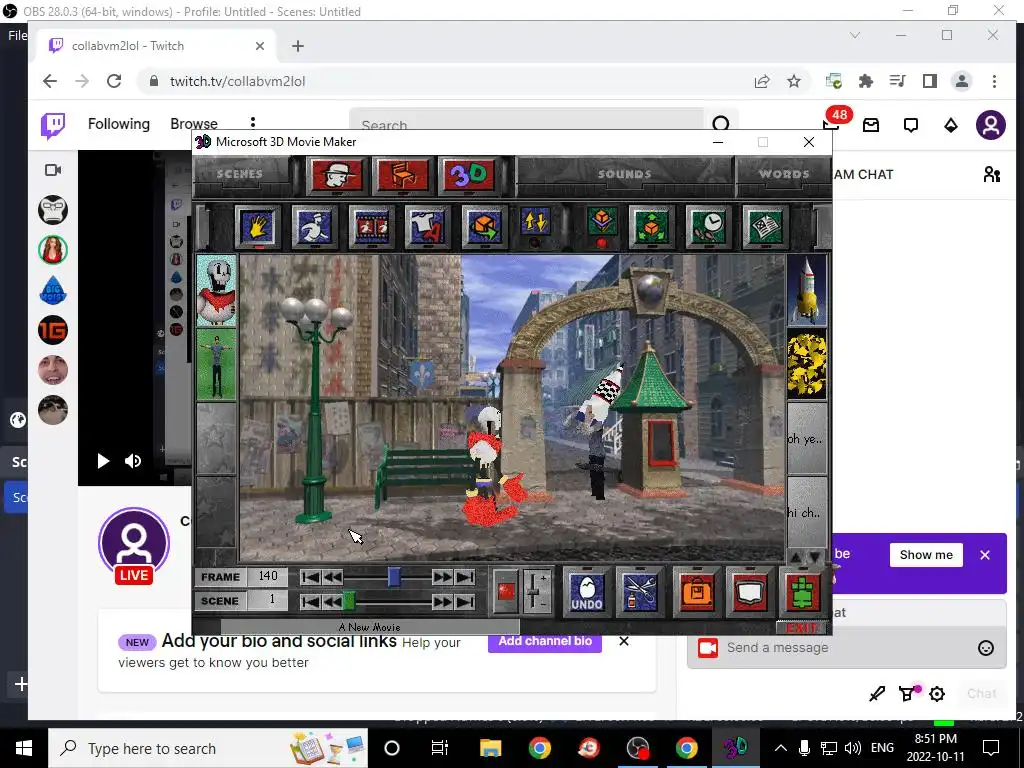Jump to the last scene of movie
This screenshot has height=768, width=1024.
click(465, 601)
